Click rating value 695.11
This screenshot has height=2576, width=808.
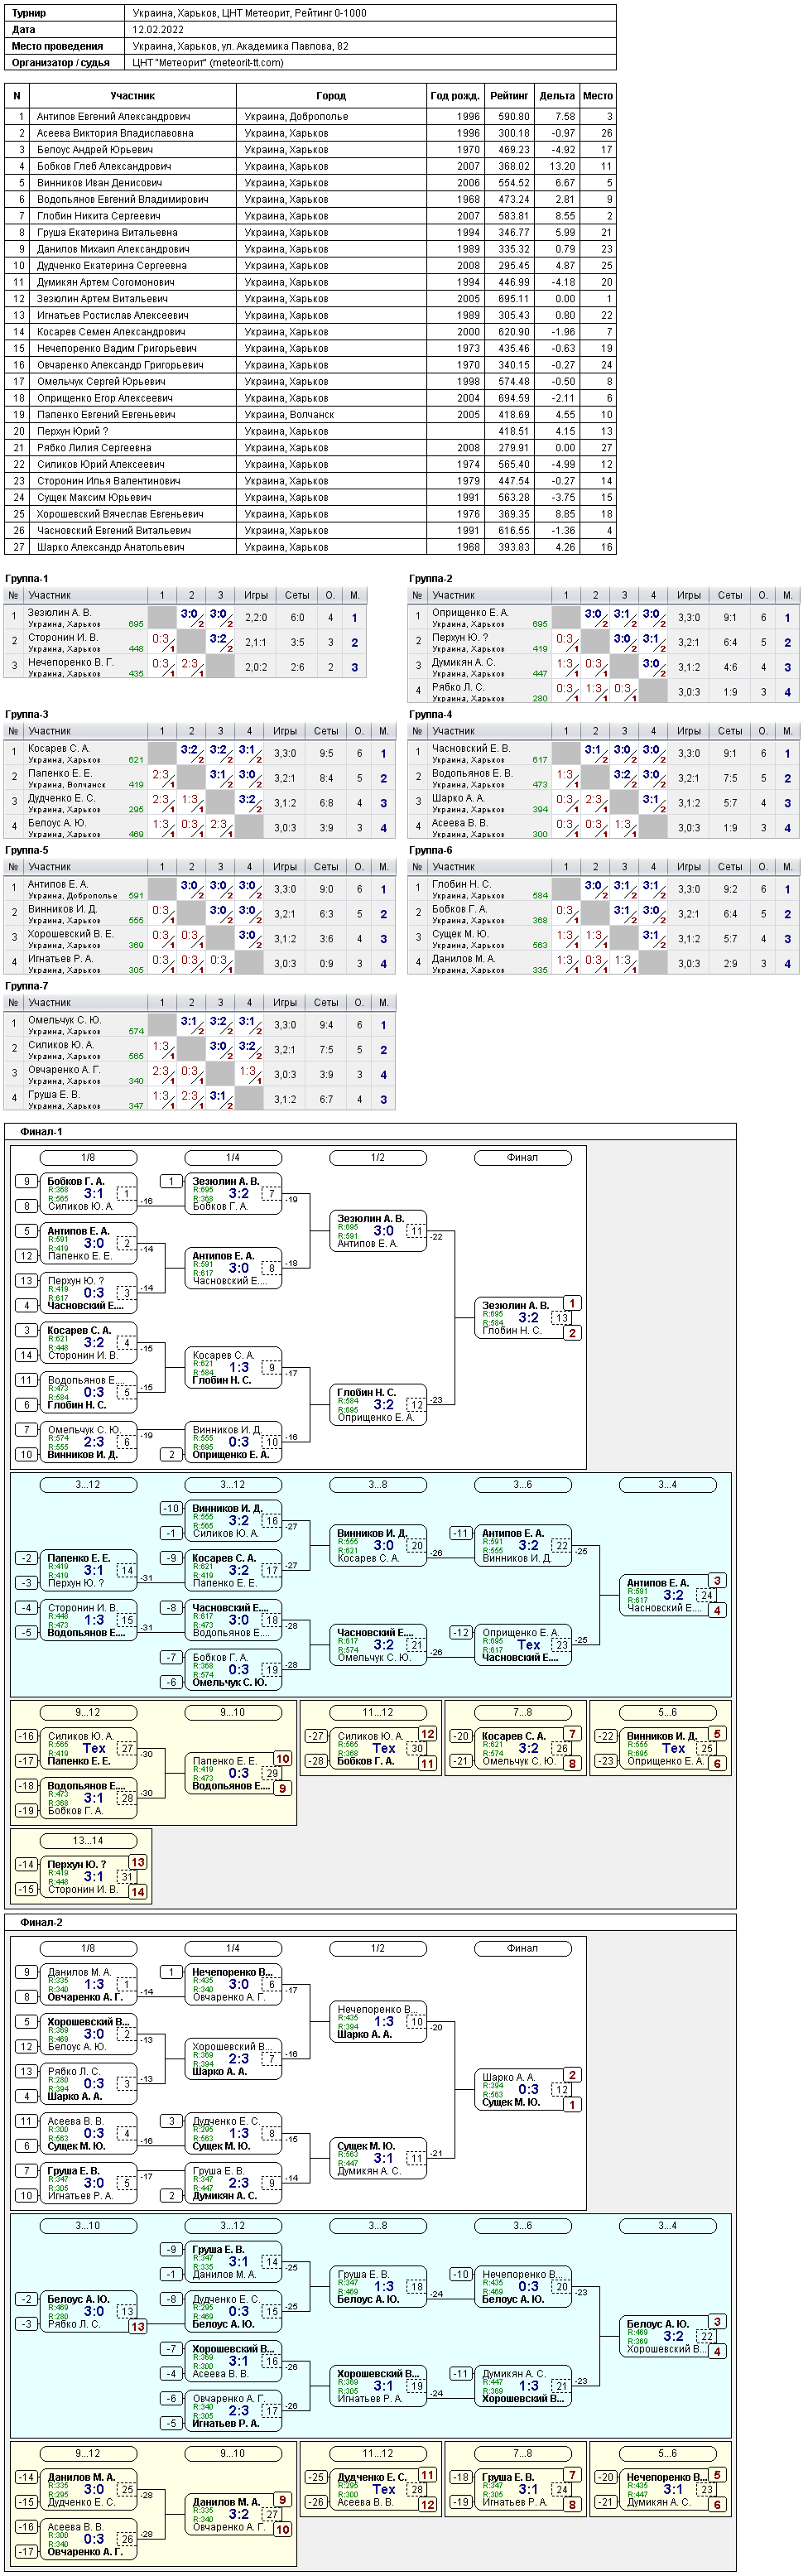pos(514,298)
